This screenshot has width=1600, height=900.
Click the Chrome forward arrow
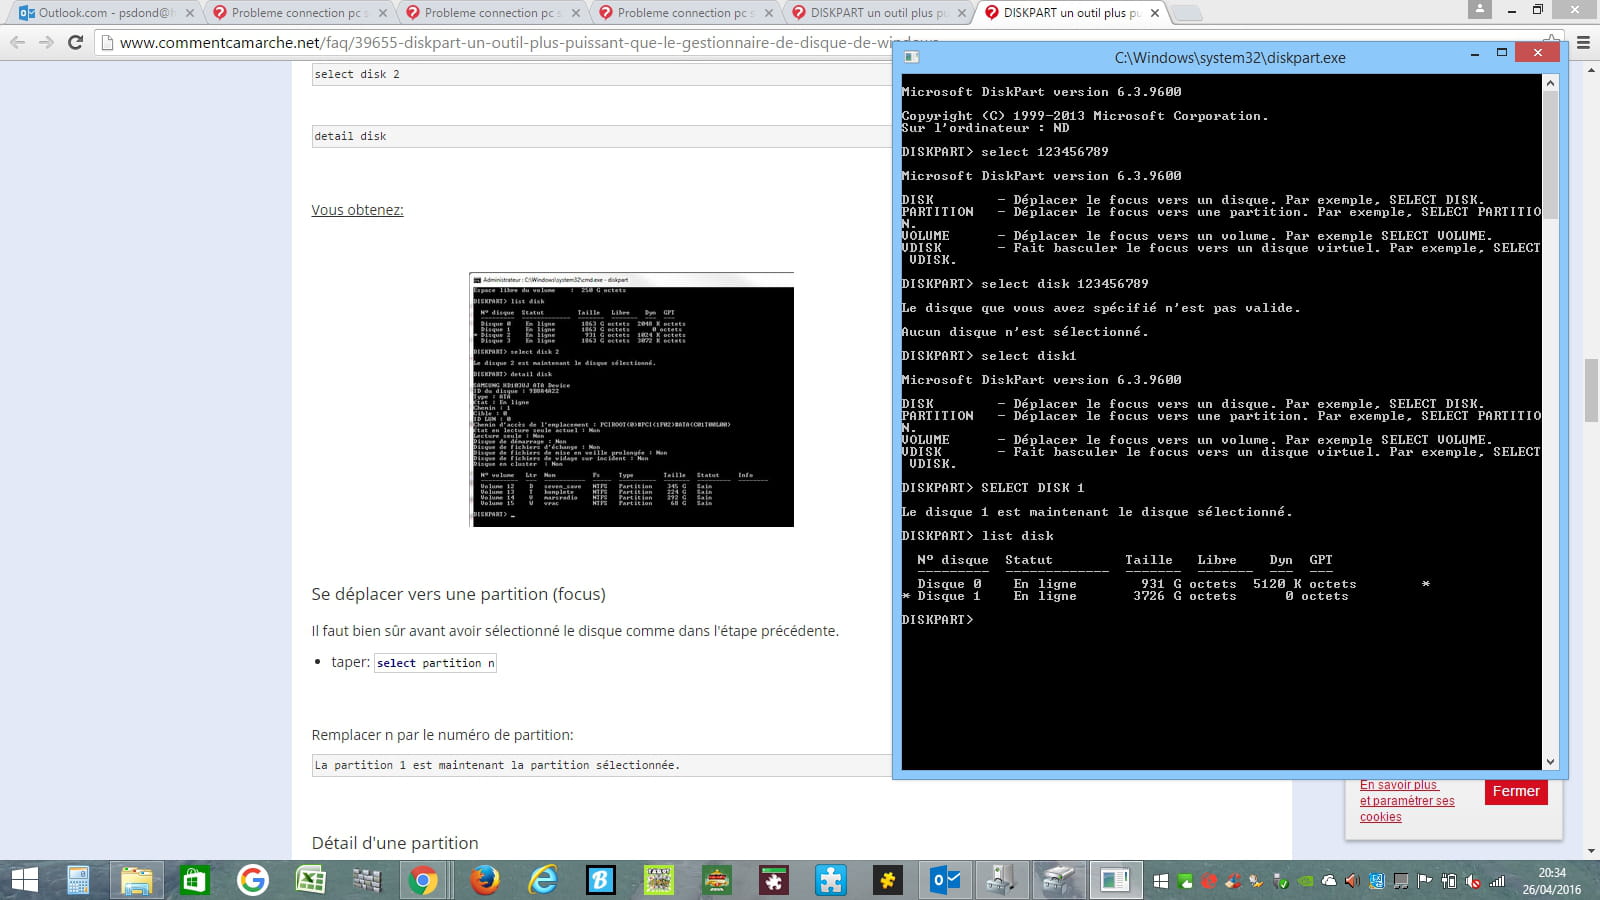coord(46,42)
